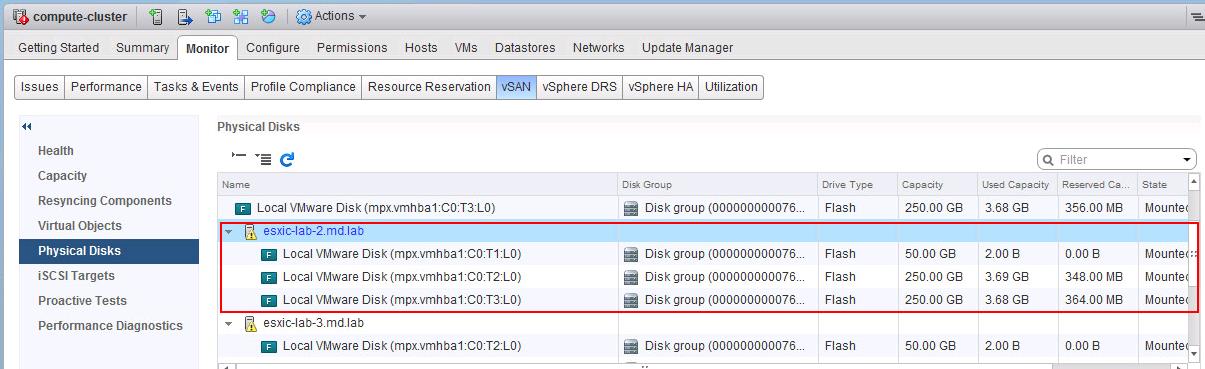This screenshot has width=1205, height=369.
Task: Click the esxic-lab-3.md.lab host warning icon
Action: (250, 323)
